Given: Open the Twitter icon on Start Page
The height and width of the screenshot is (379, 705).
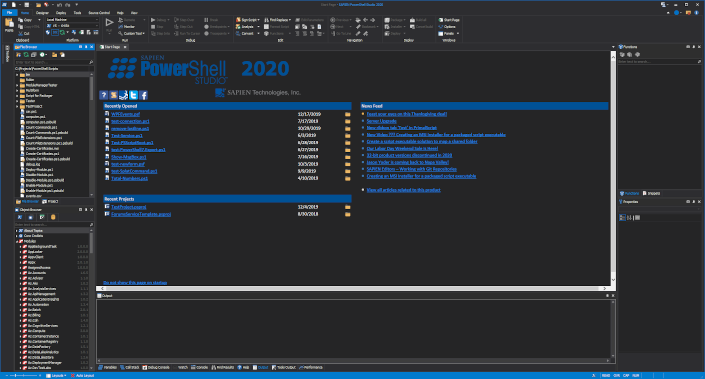Looking at the screenshot, I should pyautogui.click(x=134, y=95).
